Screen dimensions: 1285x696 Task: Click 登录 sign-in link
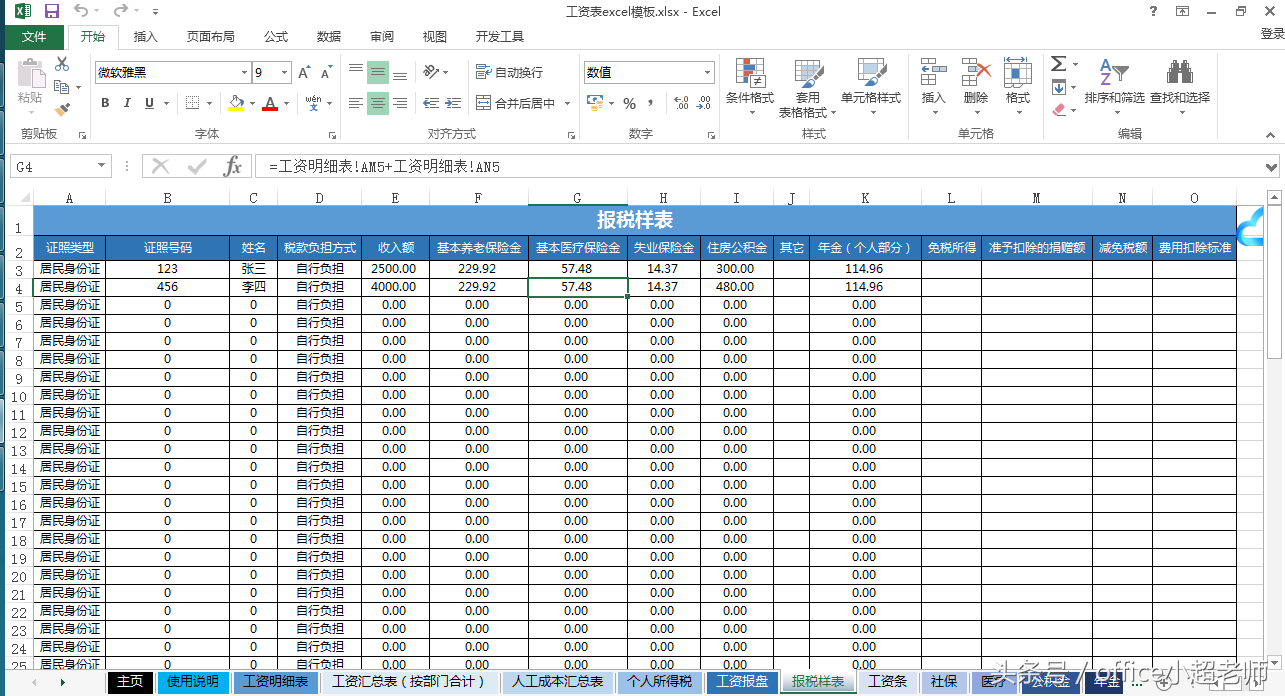(1271, 34)
